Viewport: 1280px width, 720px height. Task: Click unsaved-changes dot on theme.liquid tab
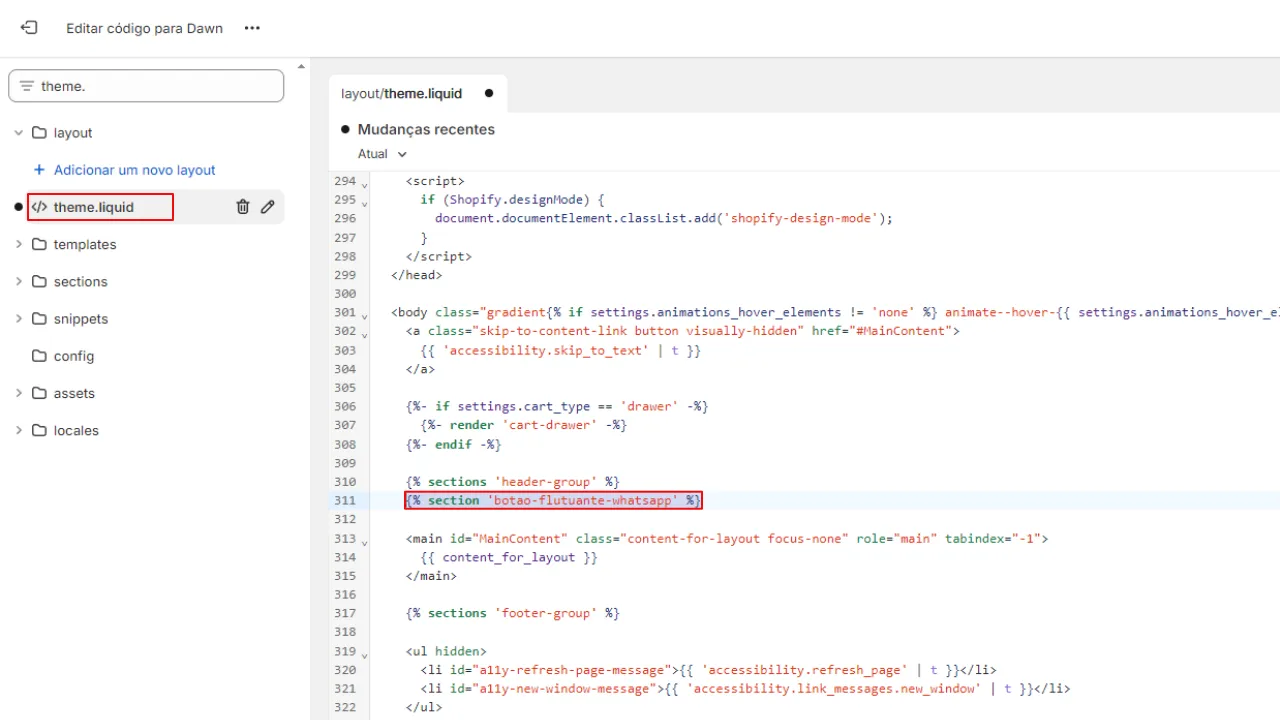coord(489,93)
